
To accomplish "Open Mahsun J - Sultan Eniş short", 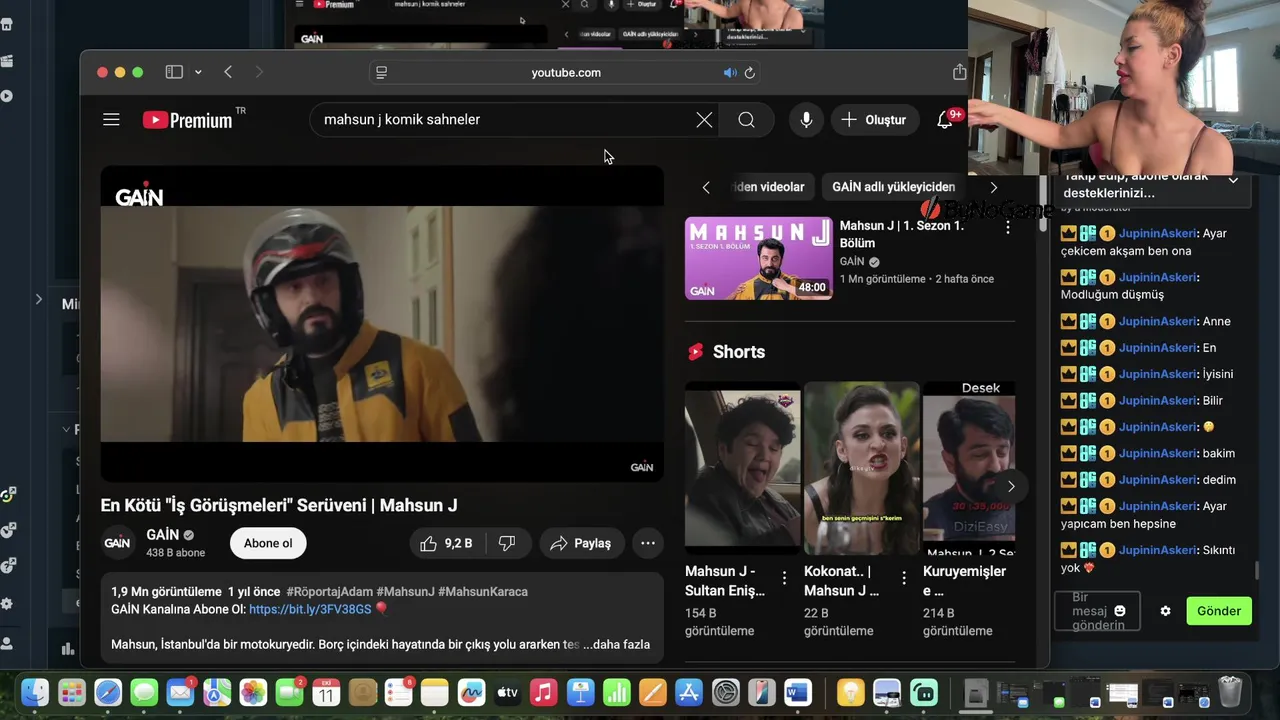I will pyautogui.click(x=742, y=468).
